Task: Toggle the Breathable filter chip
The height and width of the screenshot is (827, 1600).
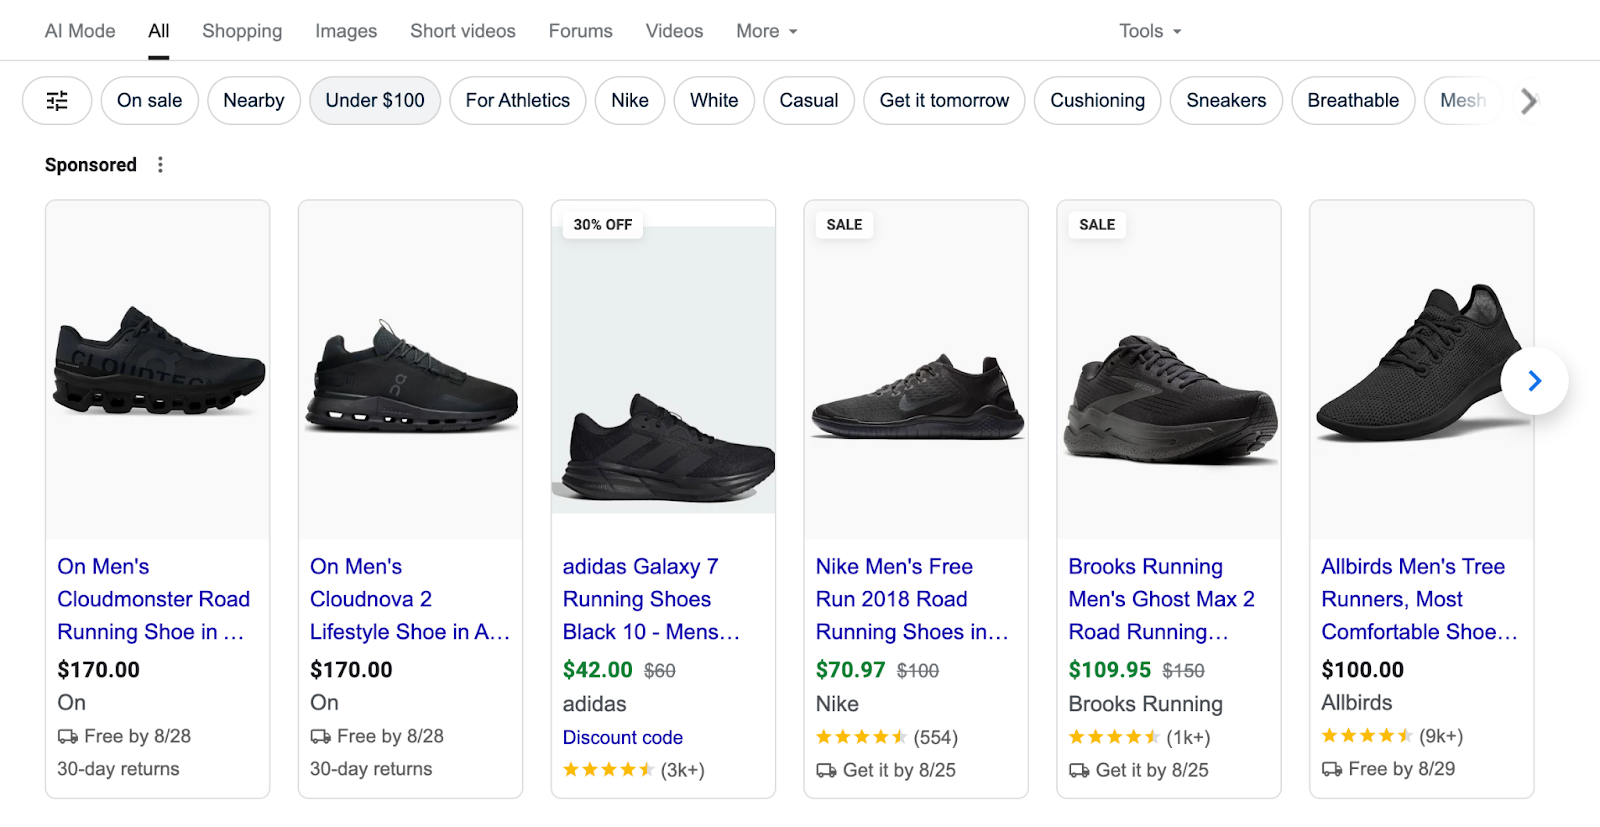Action: (x=1353, y=101)
